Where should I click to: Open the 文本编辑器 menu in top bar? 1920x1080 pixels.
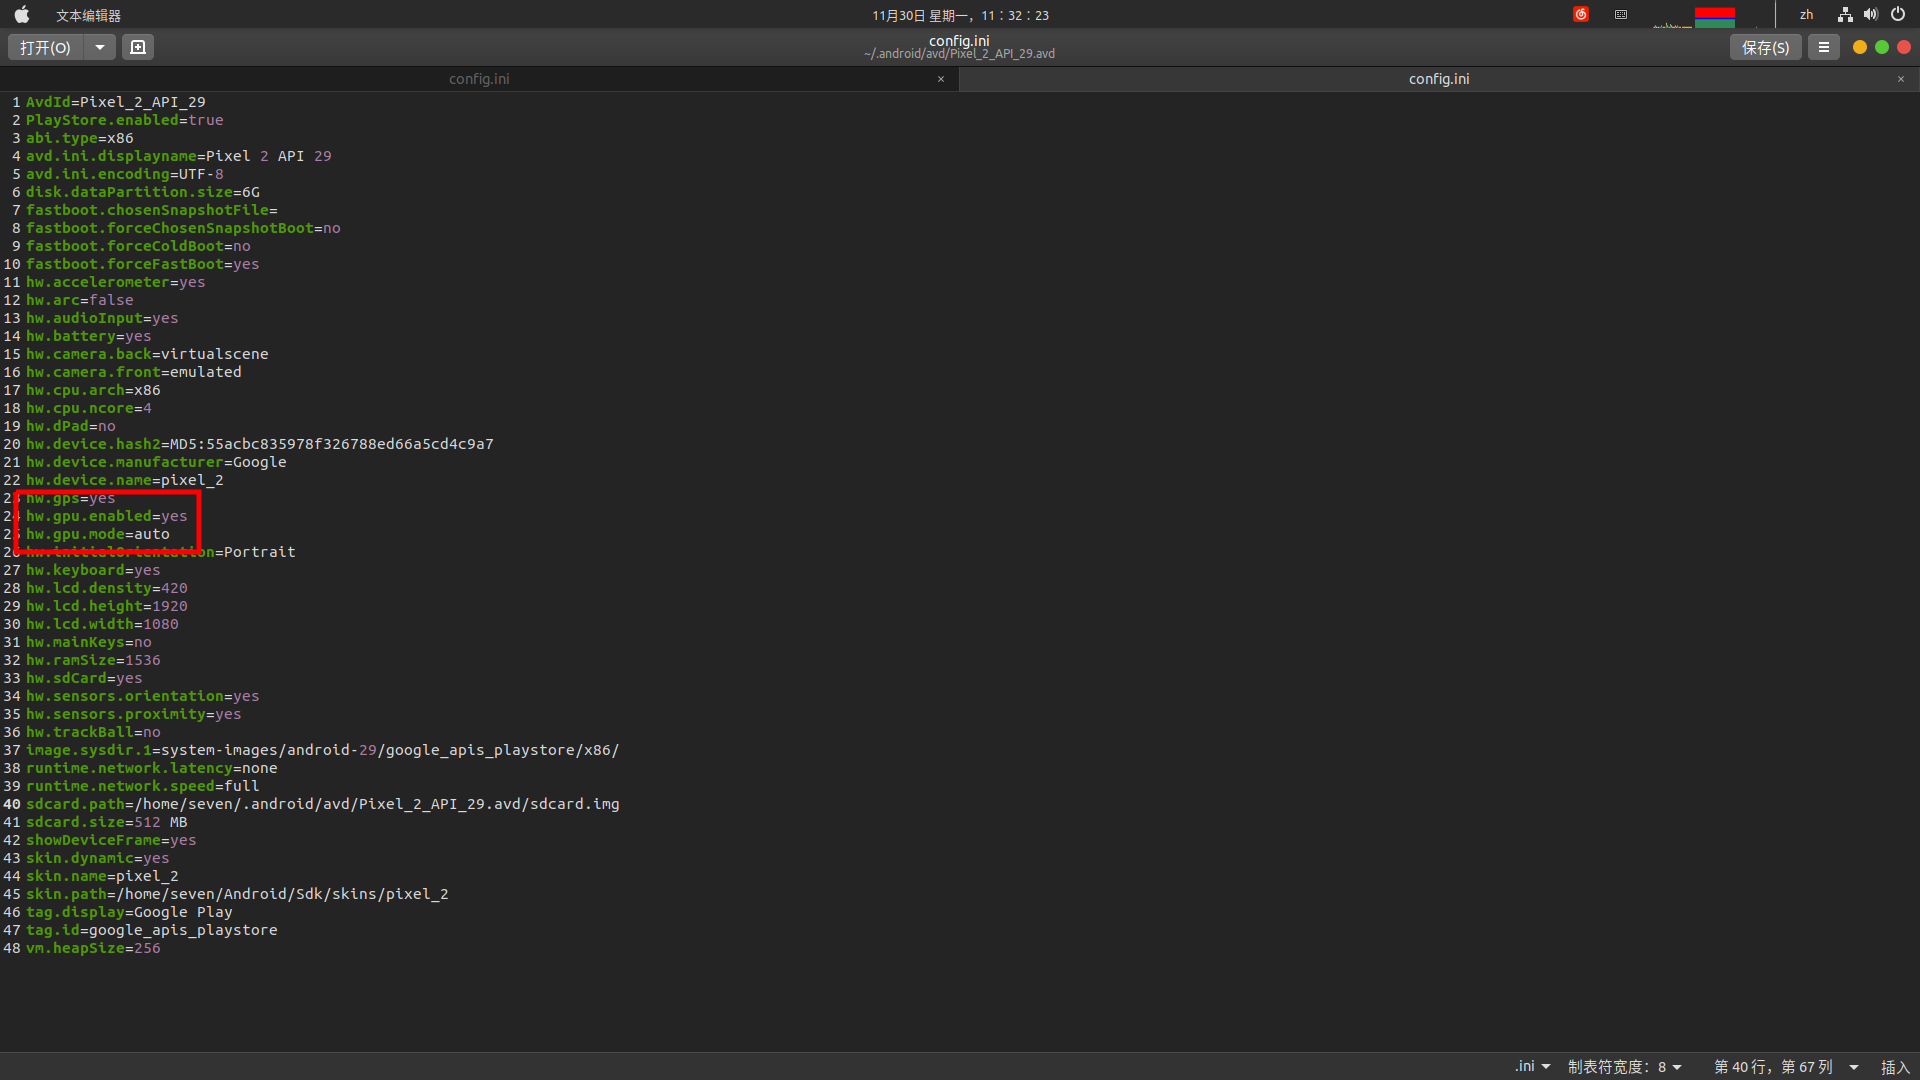pos(88,15)
